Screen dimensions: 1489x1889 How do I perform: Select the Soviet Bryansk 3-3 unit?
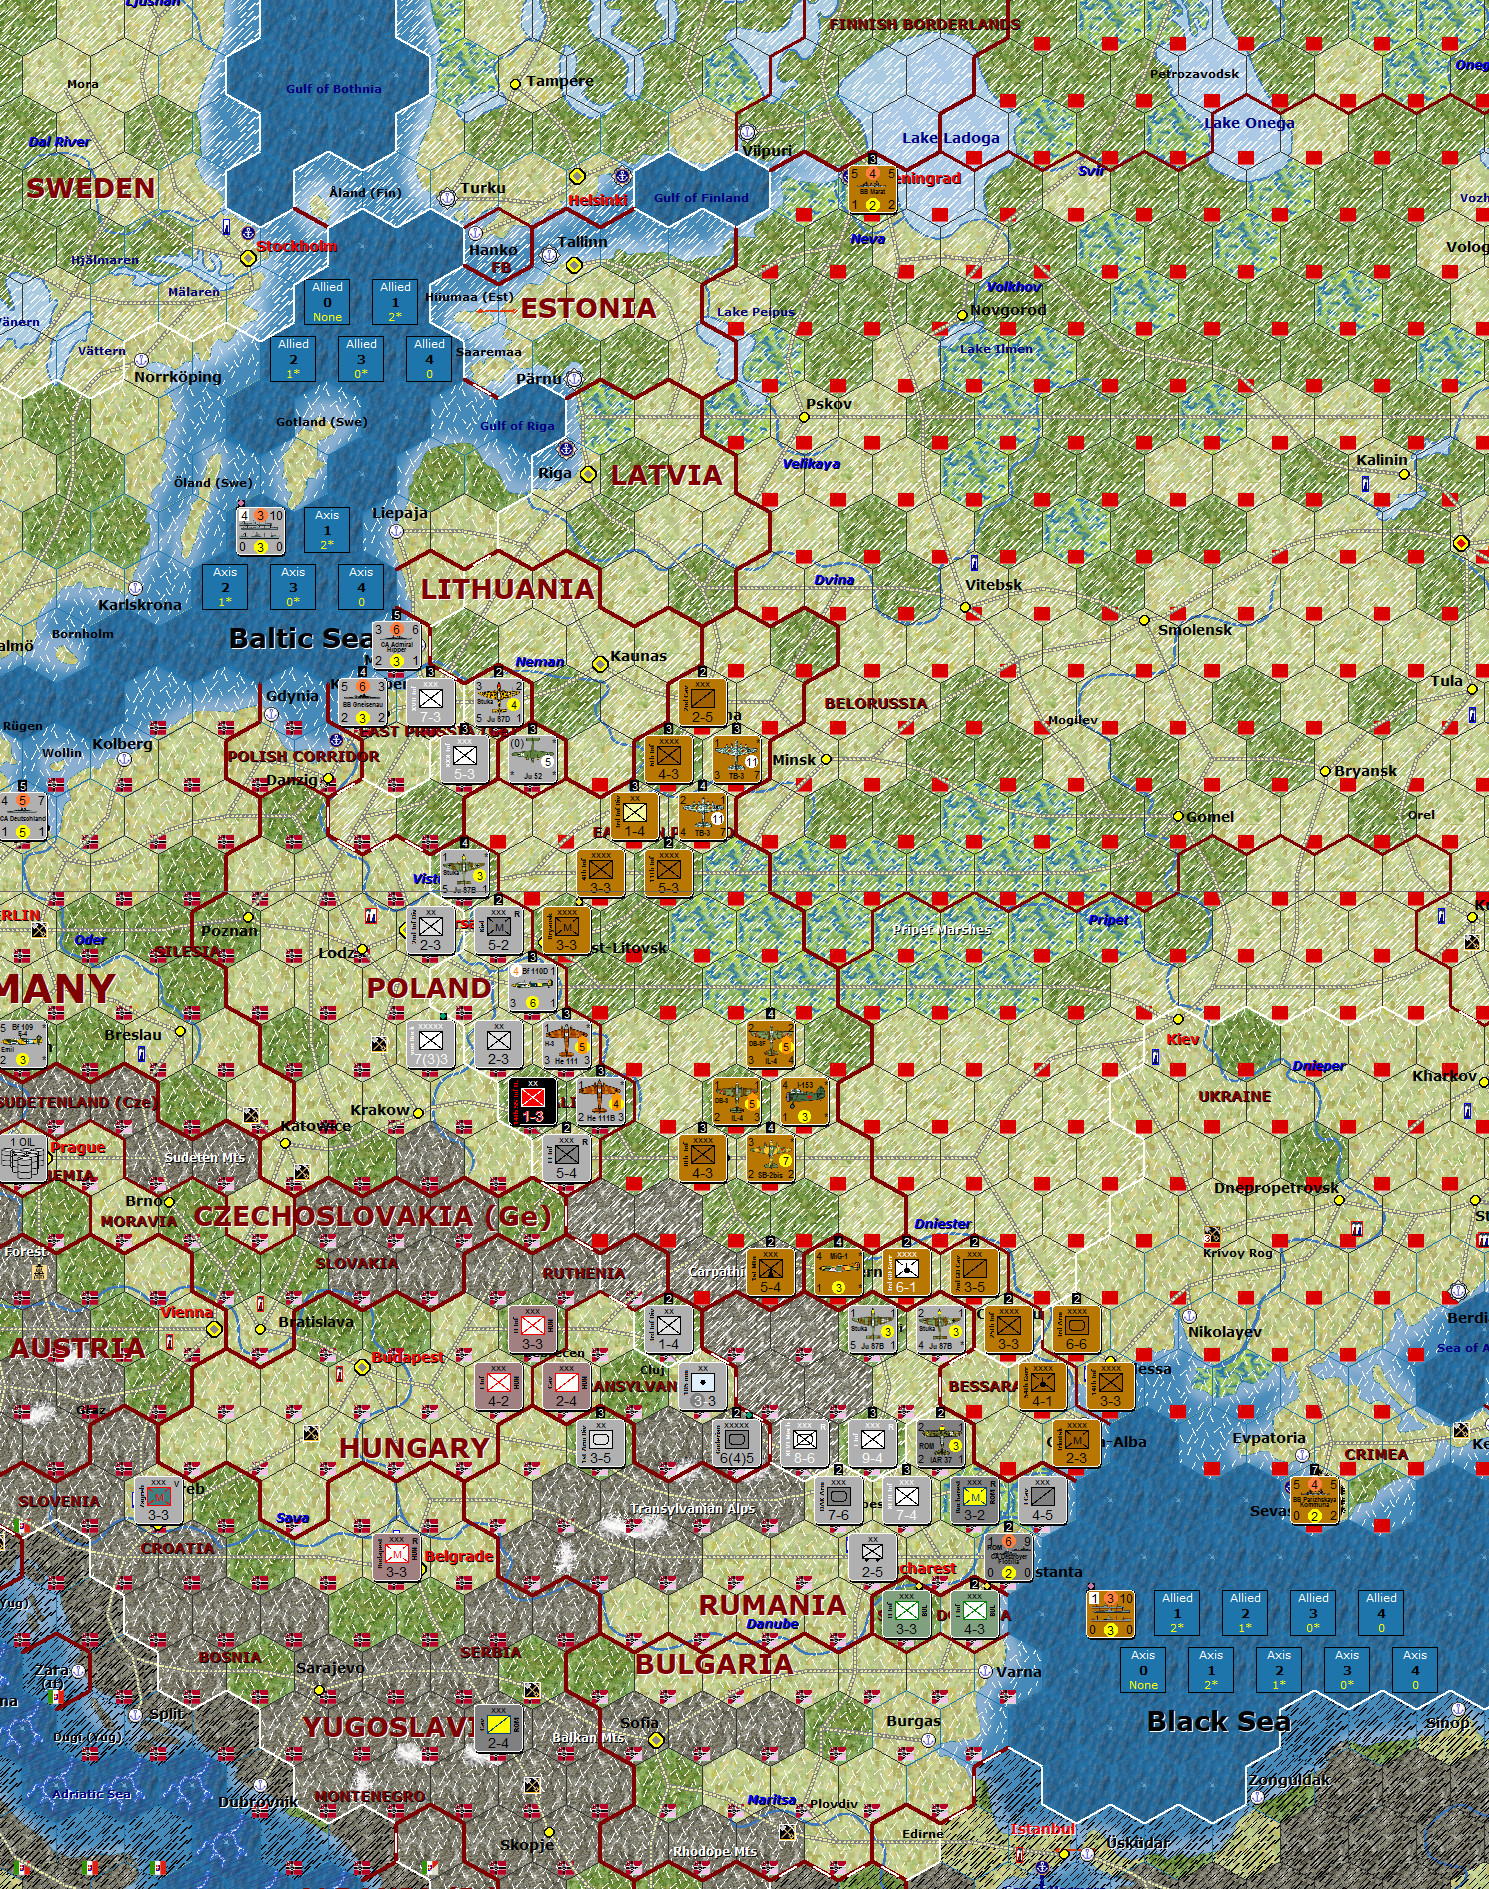tap(567, 930)
